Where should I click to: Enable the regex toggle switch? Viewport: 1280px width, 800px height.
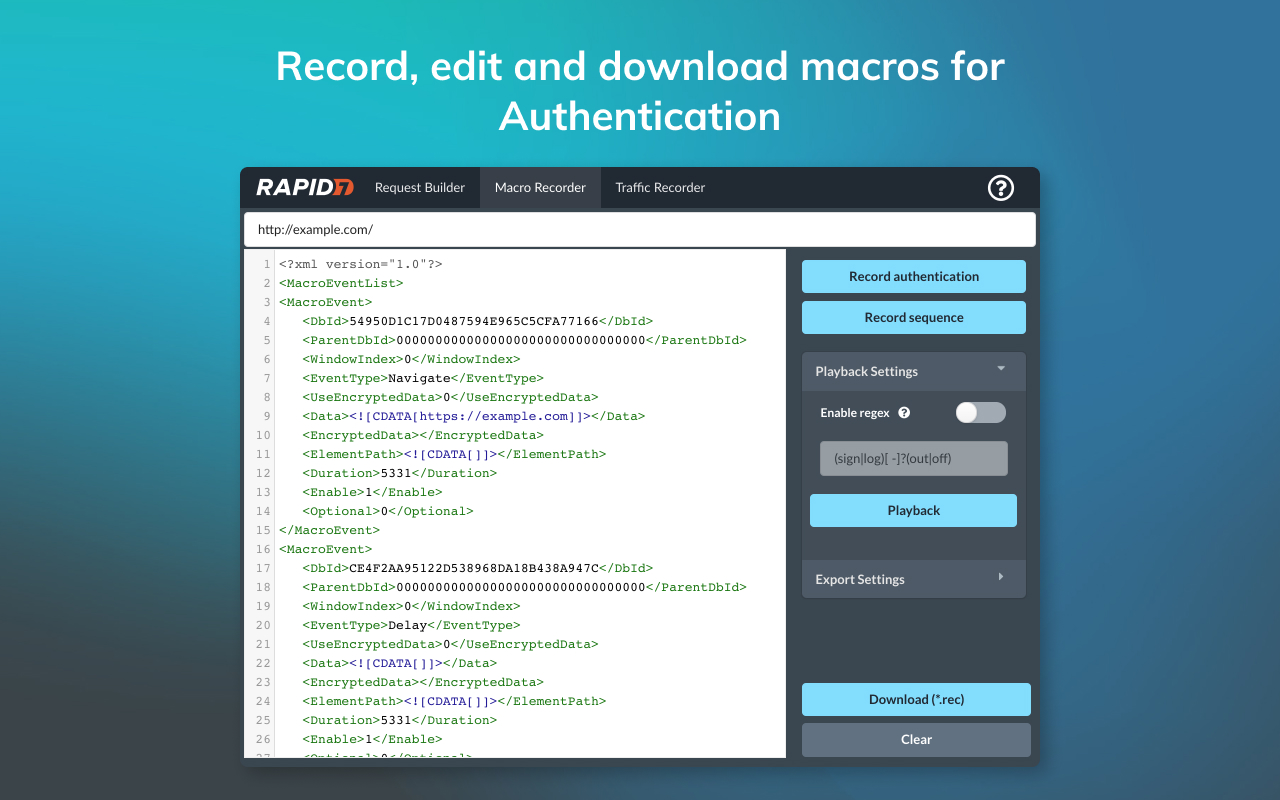[x=980, y=412]
